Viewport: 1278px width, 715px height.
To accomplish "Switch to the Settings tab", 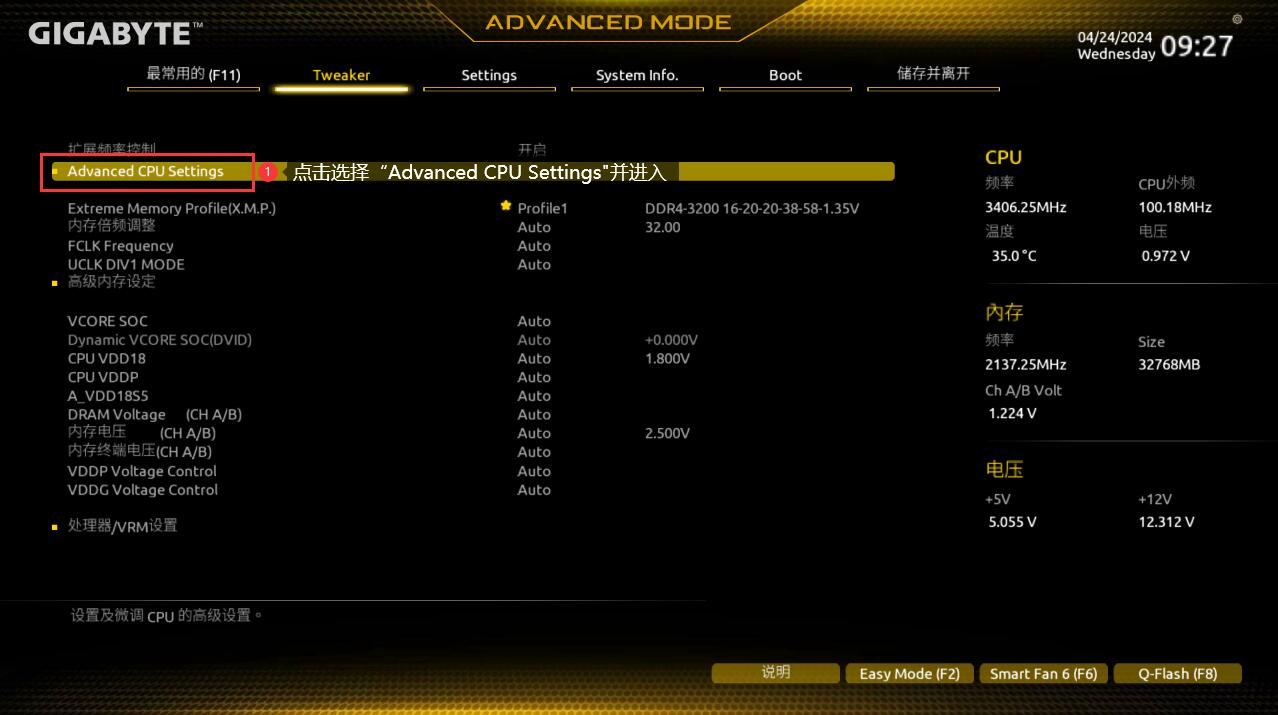I will (x=489, y=75).
